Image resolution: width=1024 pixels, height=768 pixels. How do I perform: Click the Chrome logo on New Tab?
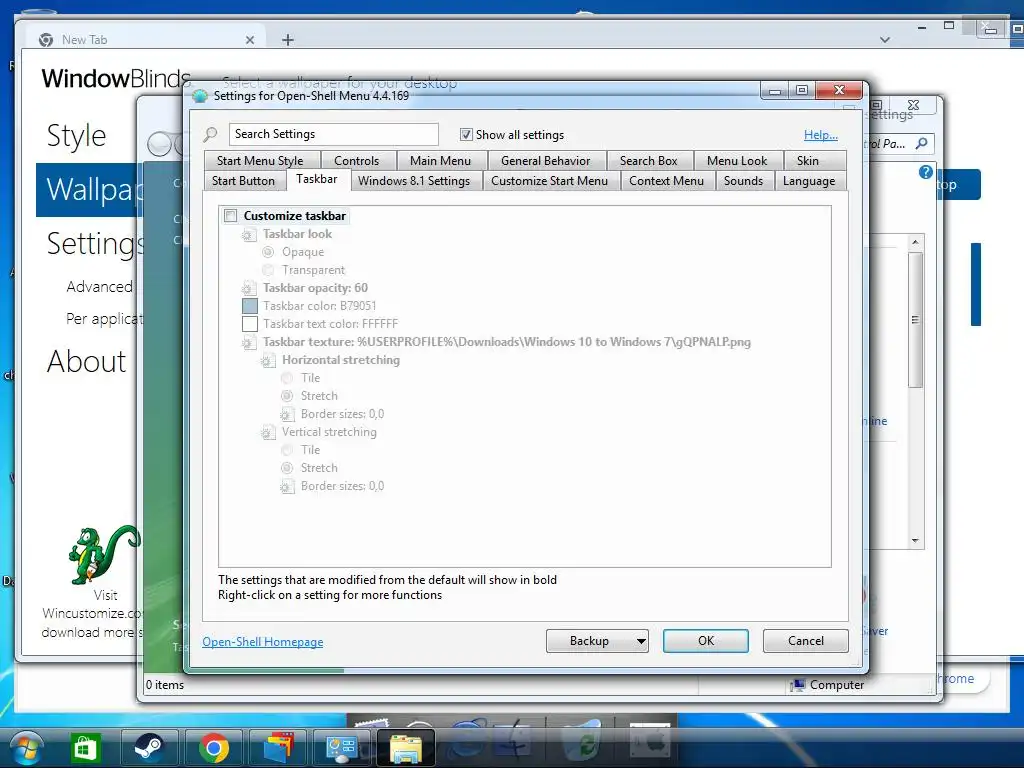click(46, 40)
